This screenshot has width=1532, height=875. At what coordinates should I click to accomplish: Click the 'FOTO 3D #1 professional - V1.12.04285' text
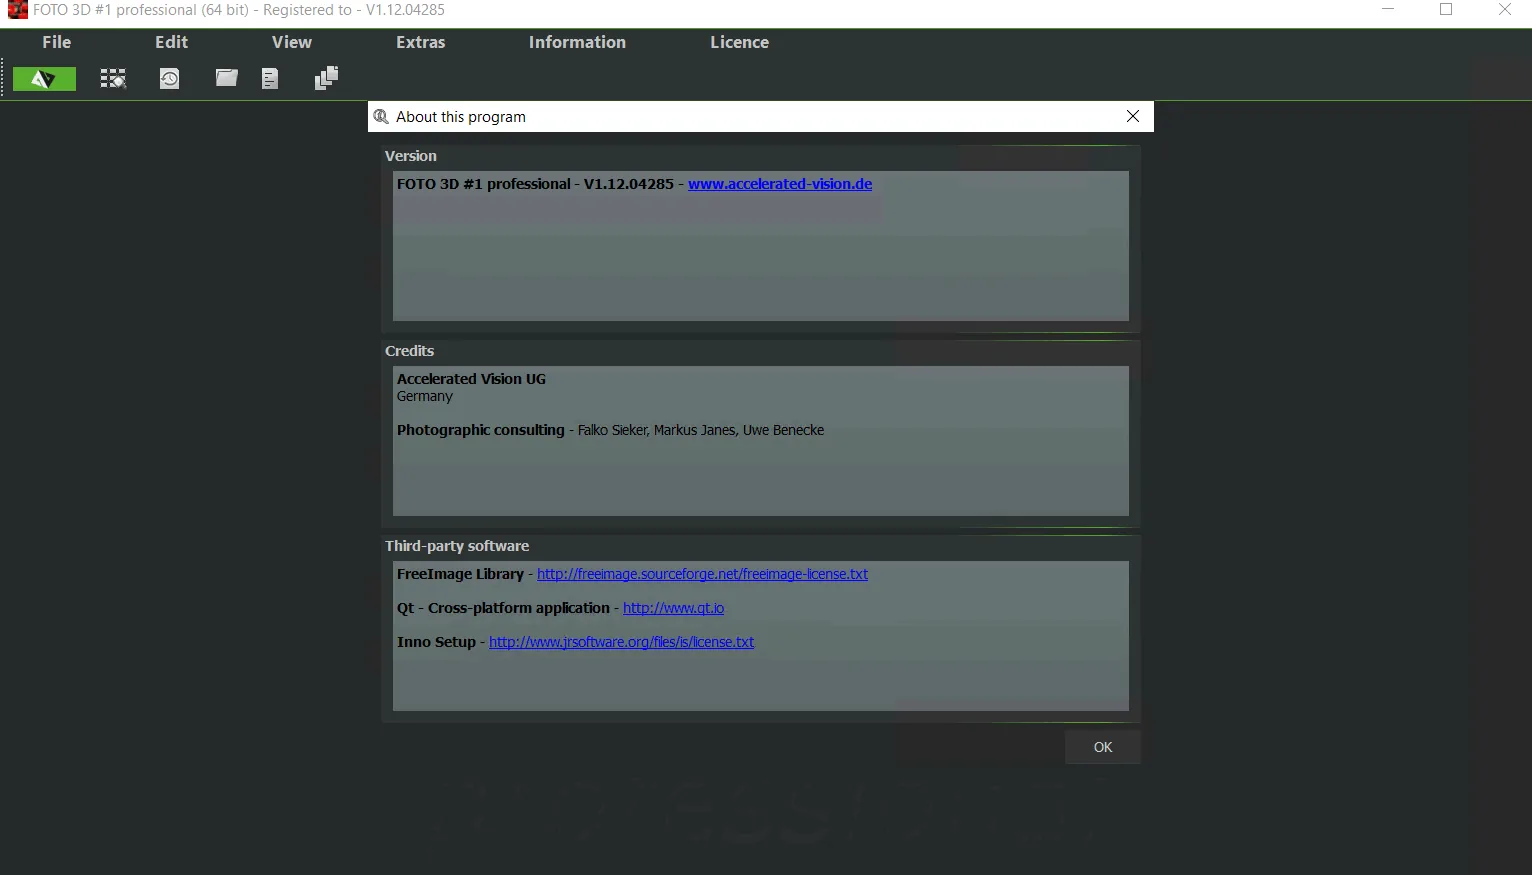(x=535, y=184)
